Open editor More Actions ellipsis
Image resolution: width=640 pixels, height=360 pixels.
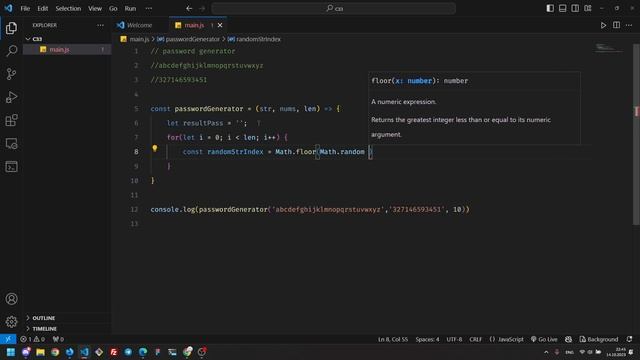point(629,25)
